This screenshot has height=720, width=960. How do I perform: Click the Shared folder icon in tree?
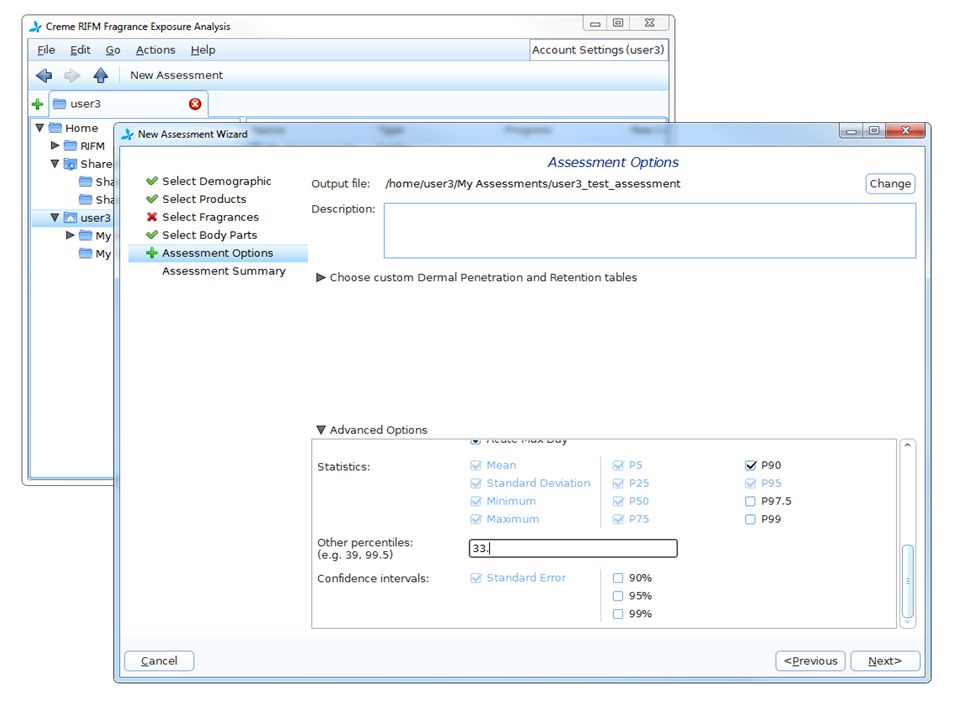tap(70, 163)
